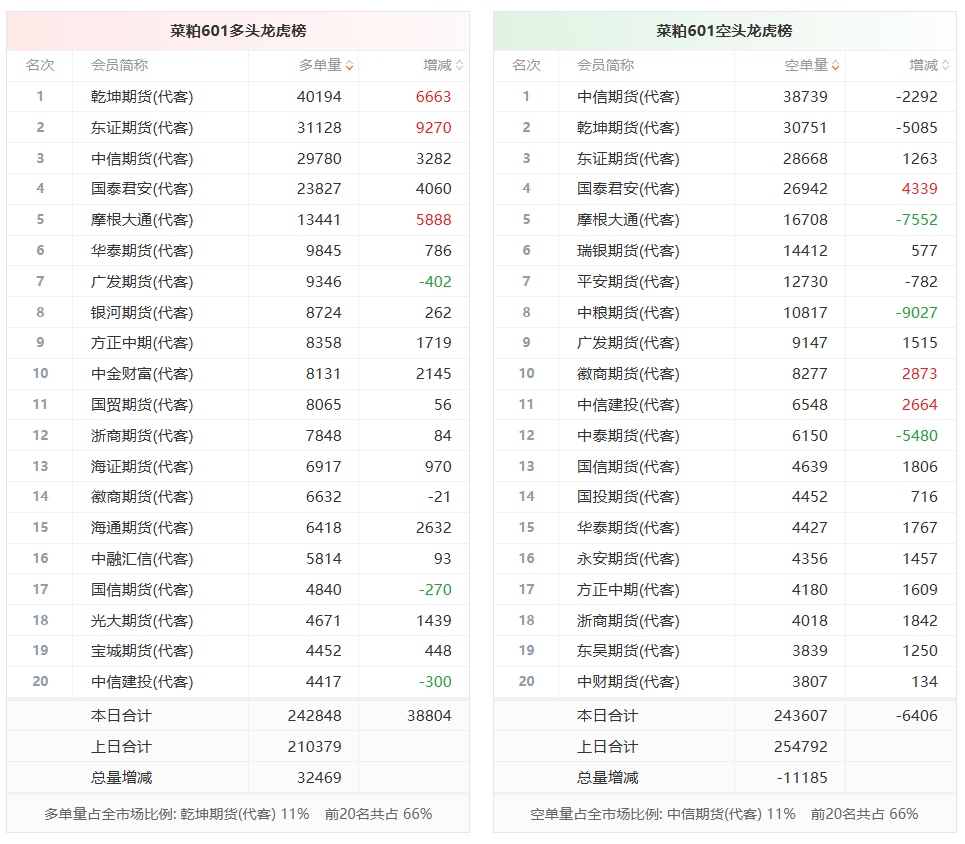Click 平安期货(代客) in short ranking
The image size is (965, 844).
pos(628,281)
